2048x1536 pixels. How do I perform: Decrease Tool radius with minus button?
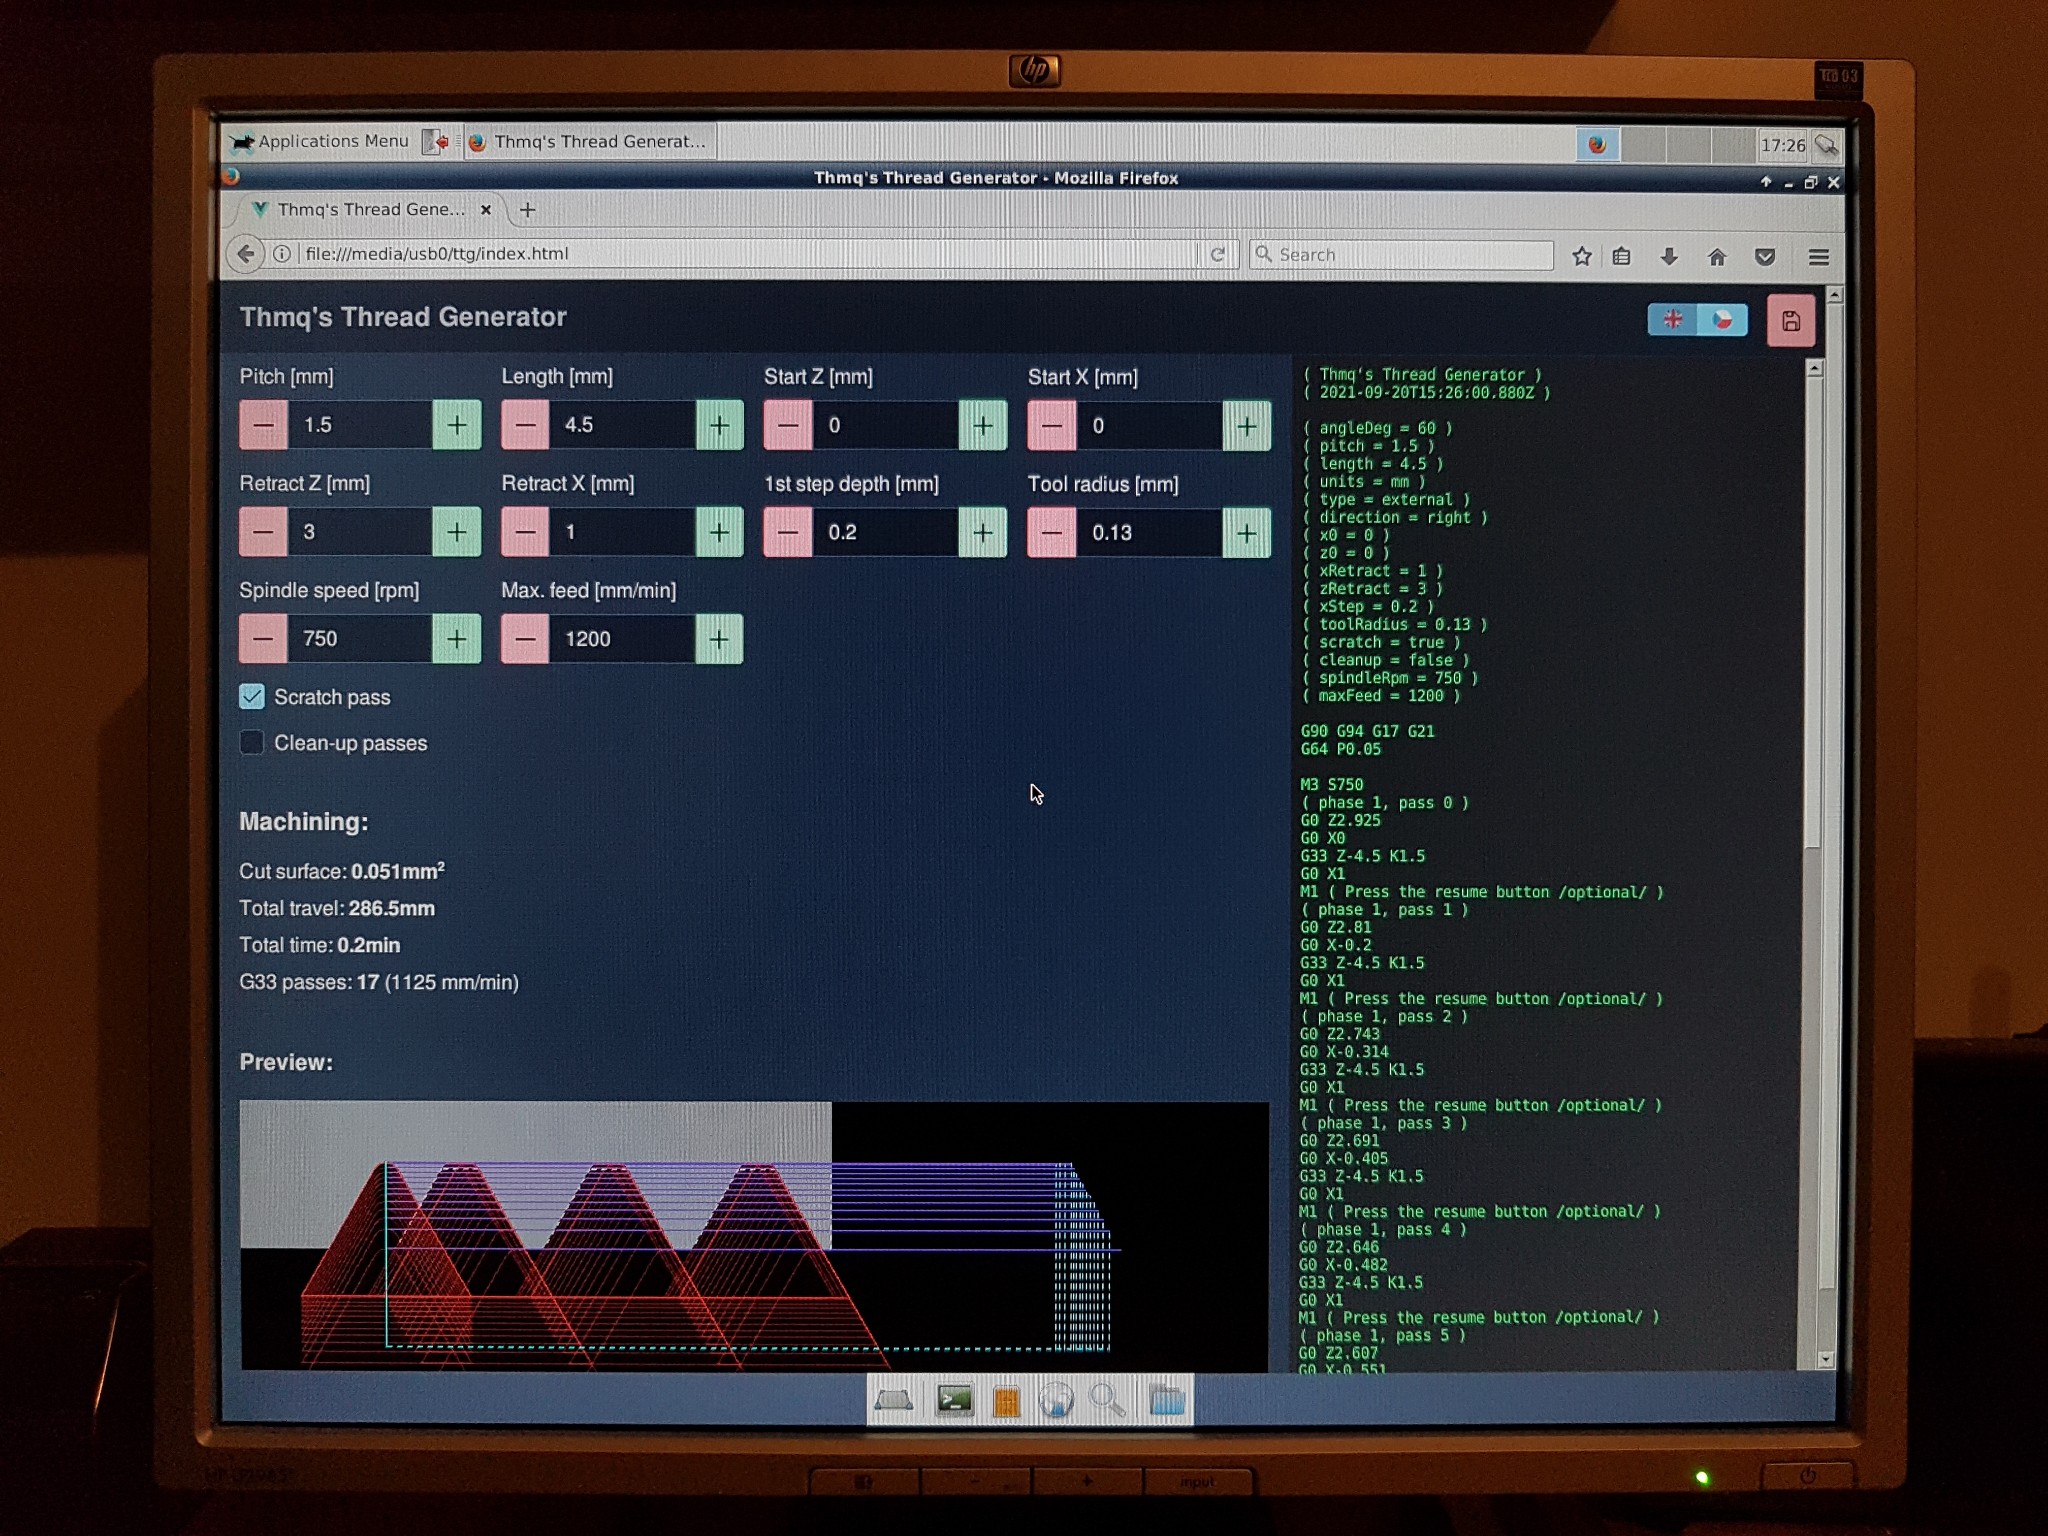pos(1051,533)
